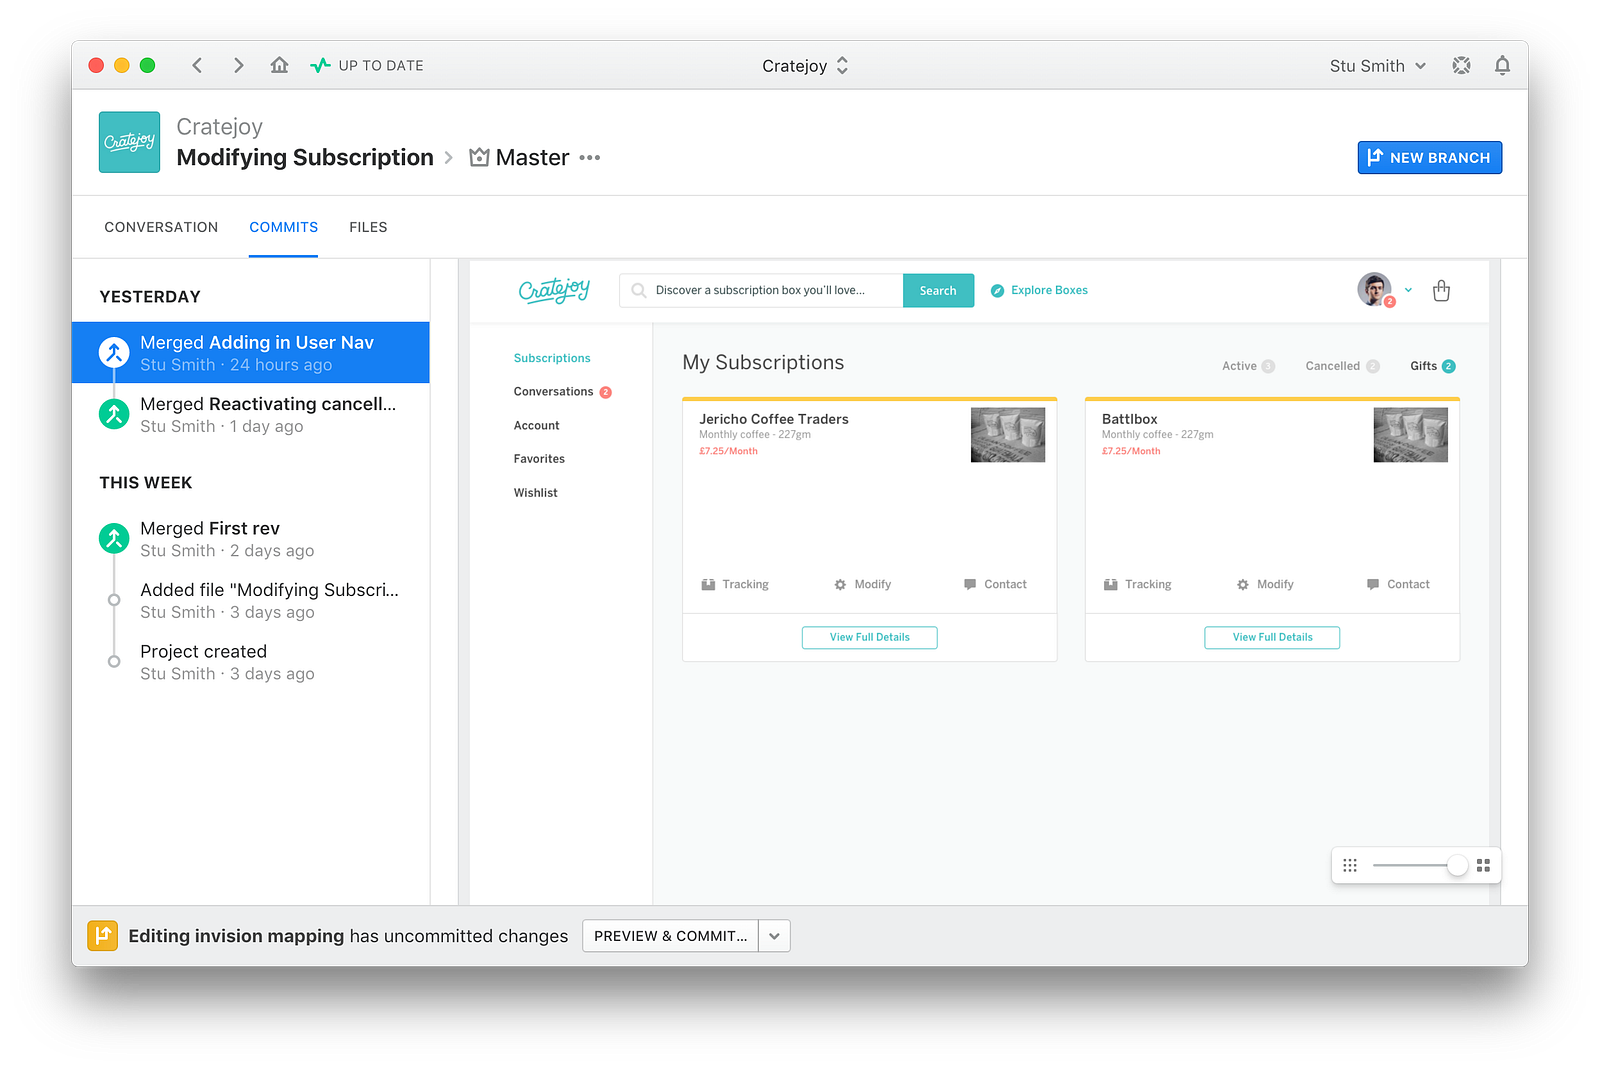Open the Stu Smith account menu
The image size is (1600, 1069).
pos(1378,66)
